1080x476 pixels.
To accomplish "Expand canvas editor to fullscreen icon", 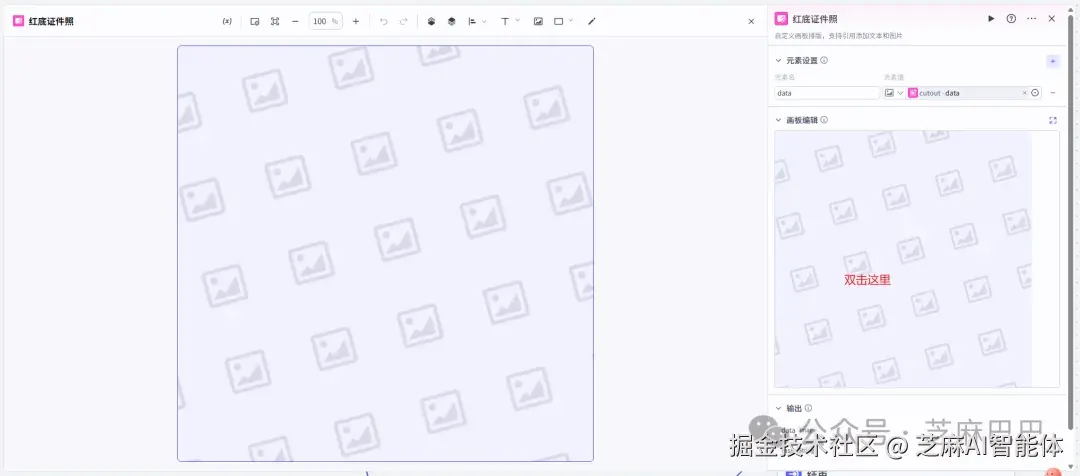I will (1052, 120).
